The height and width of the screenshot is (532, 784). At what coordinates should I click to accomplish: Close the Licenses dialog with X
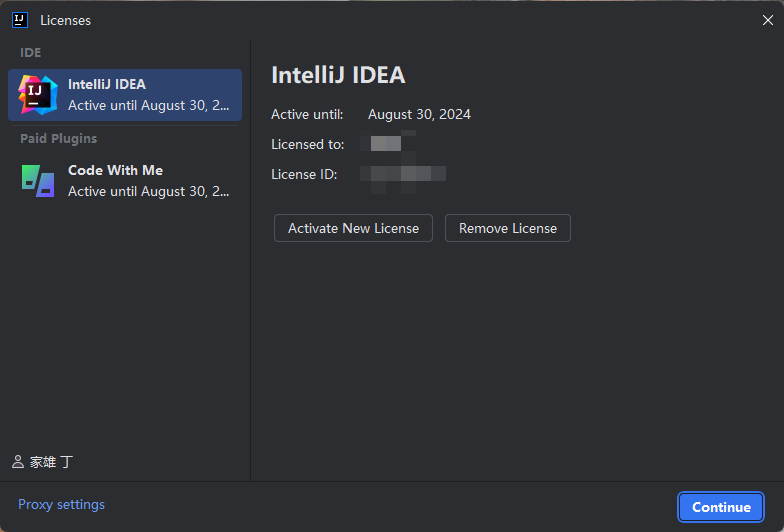pos(768,20)
